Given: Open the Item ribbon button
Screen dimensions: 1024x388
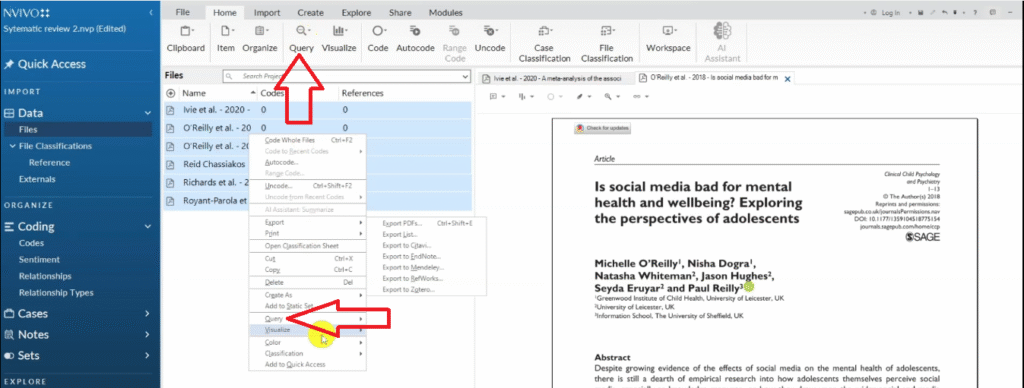Looking at the screenshot, I should click(226, 39).
